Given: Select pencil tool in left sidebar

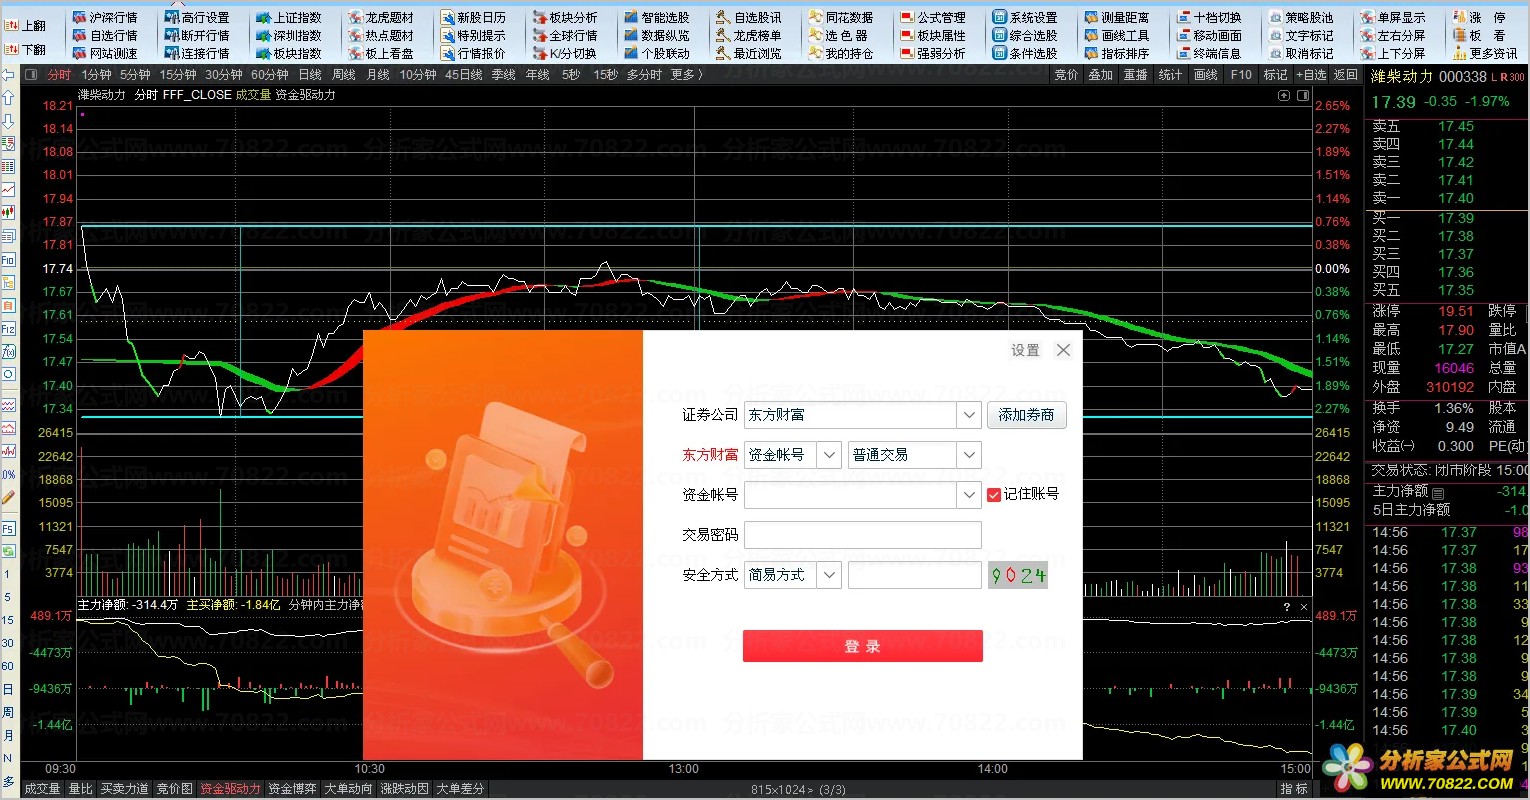Looking at the screenshot, I should point(8,497).
